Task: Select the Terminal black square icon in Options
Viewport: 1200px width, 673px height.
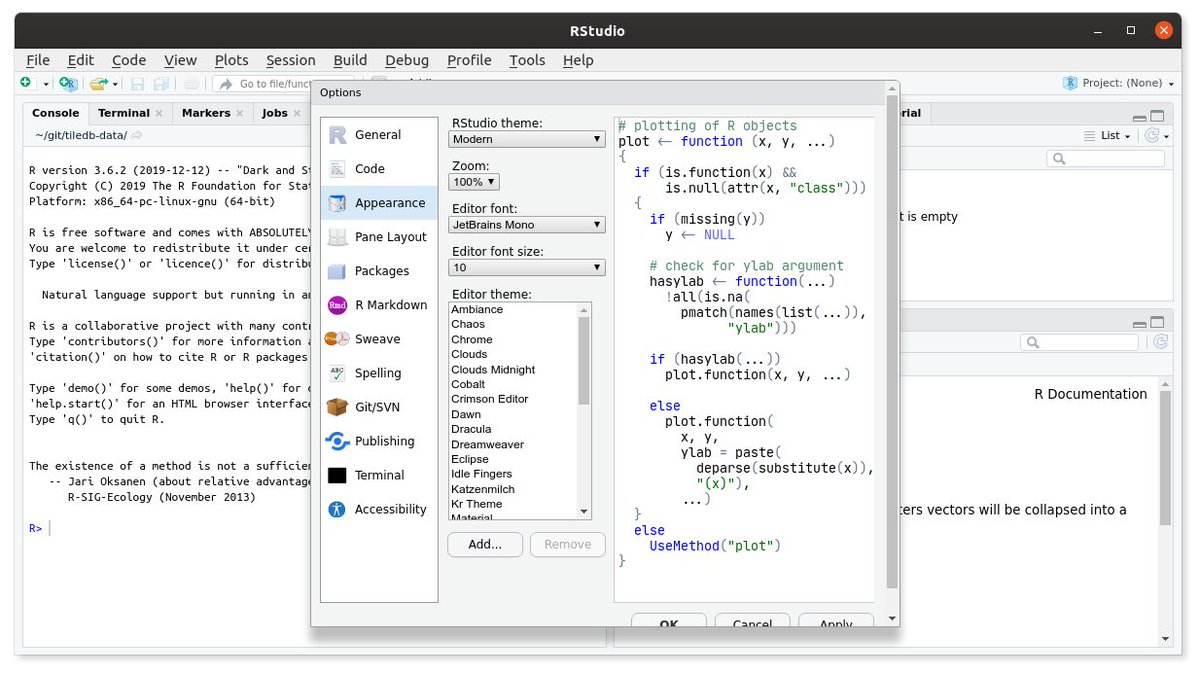Action: point(338,475)
